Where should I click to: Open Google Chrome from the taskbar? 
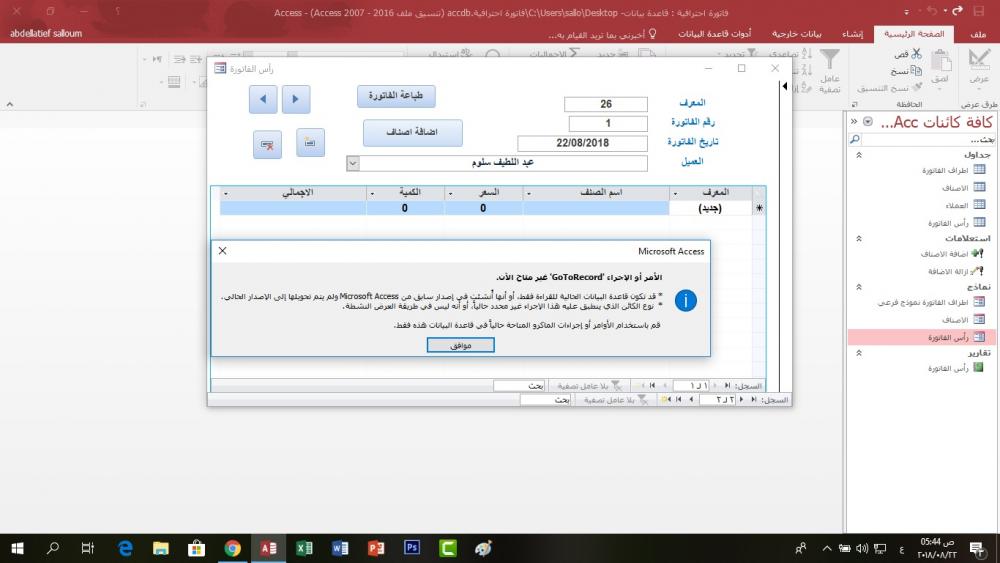(232, 548)
